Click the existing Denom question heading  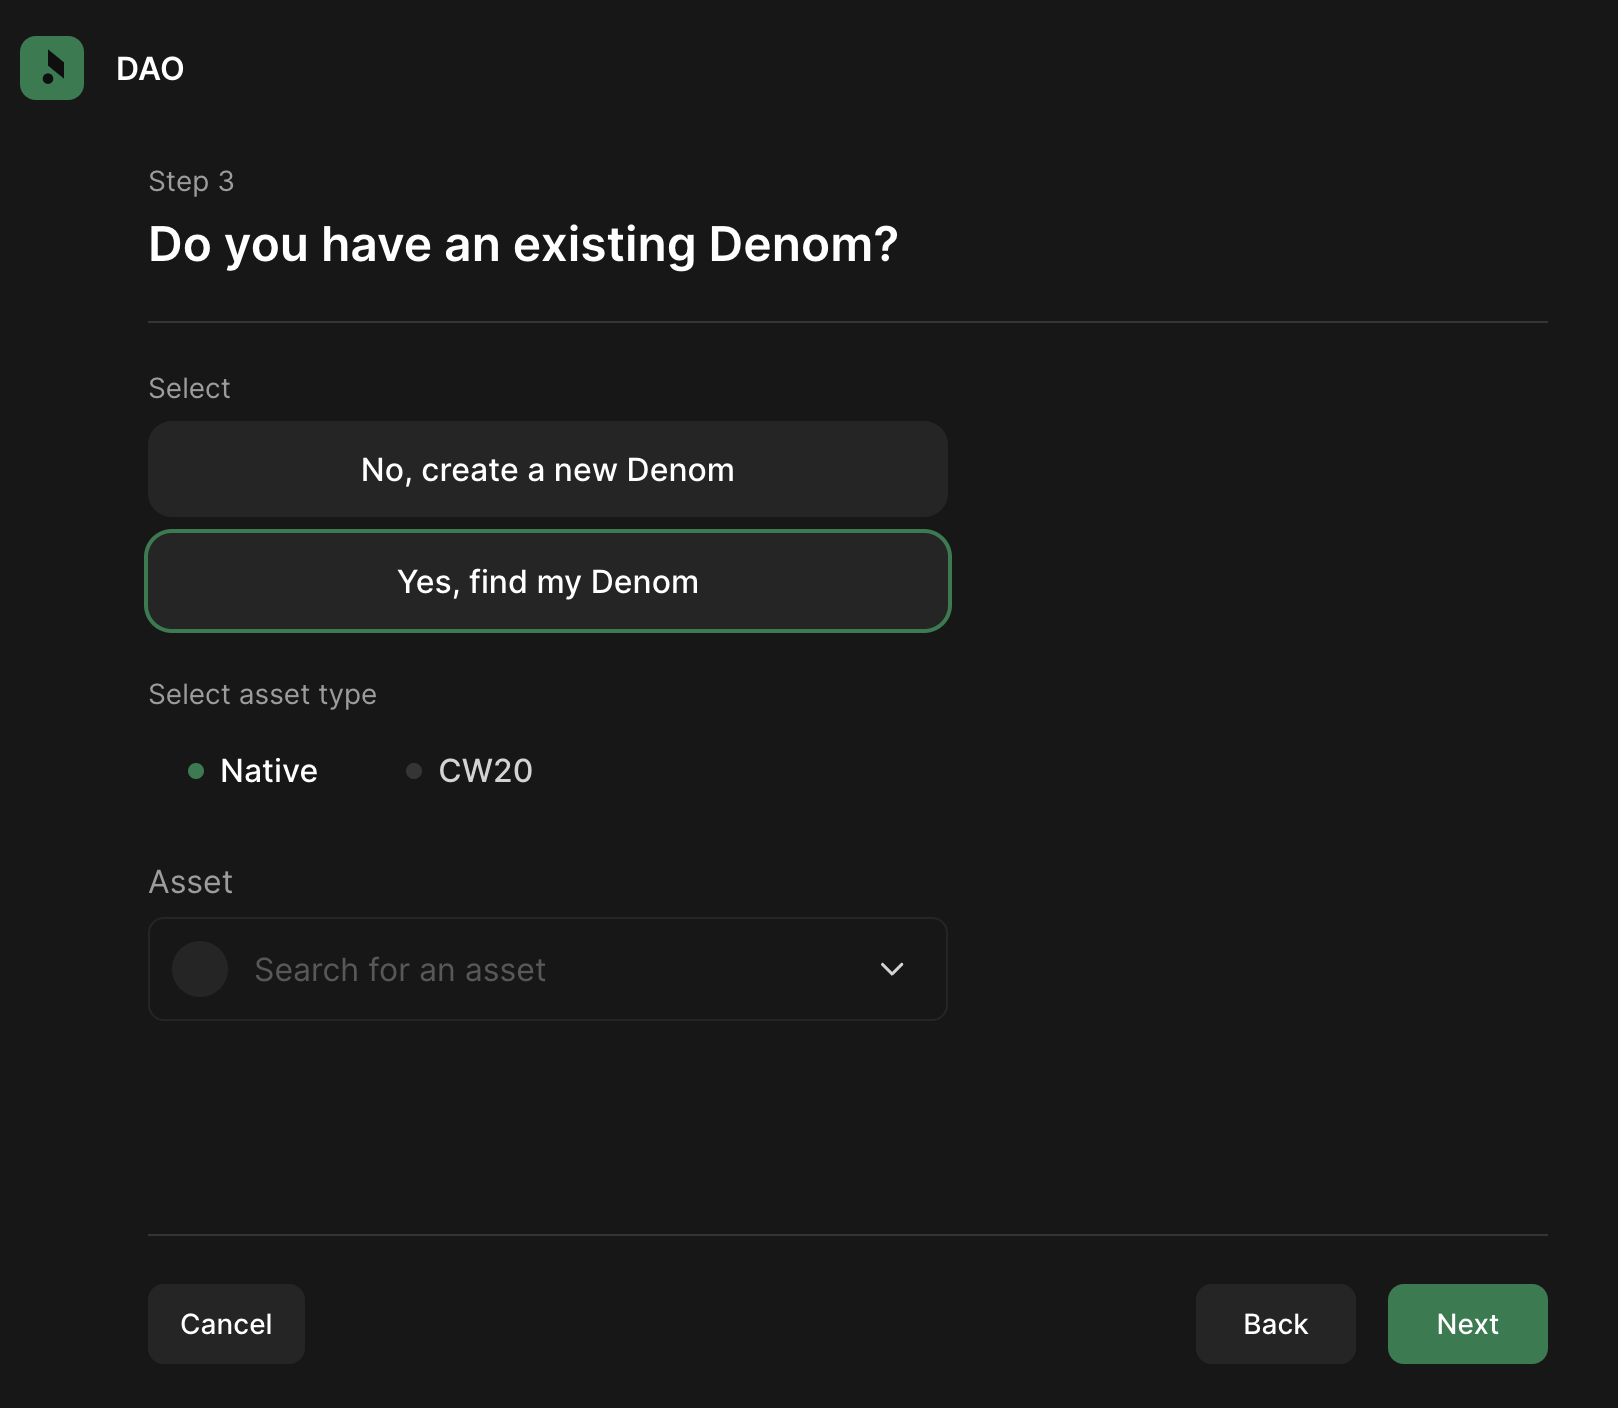pyautogui.click(x=523, y=245)
